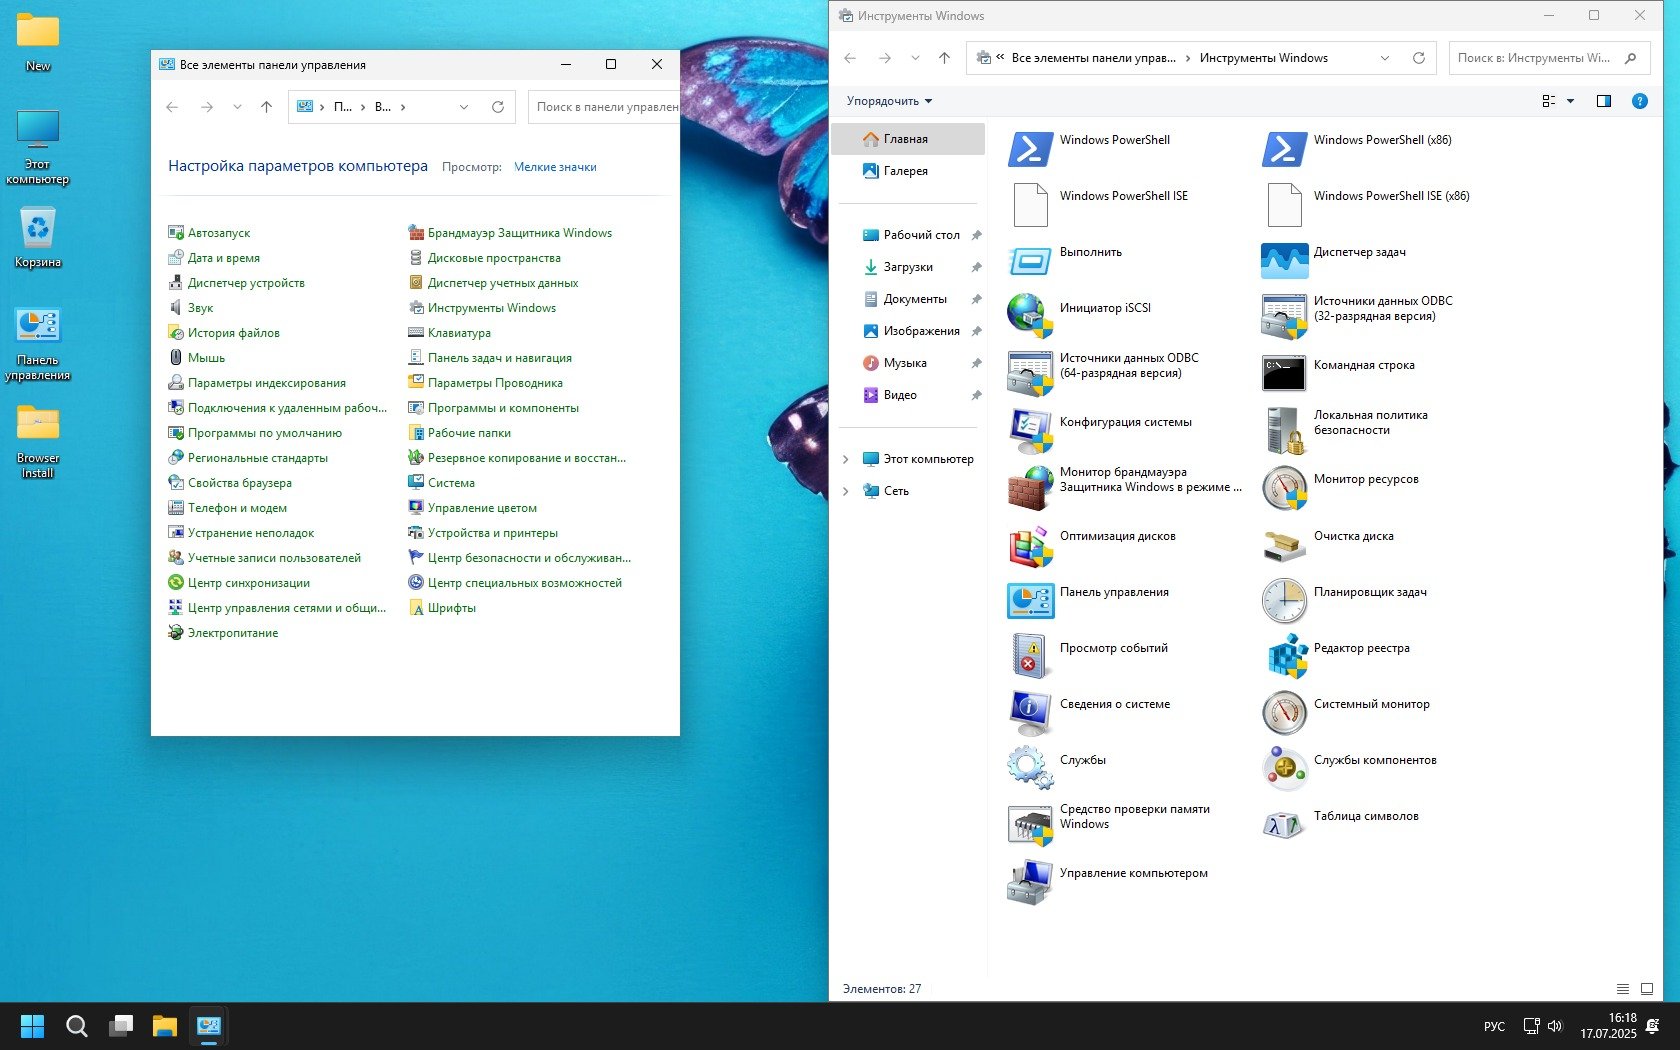The image size is (1680, 1050).
Task: Expand Этот компьютер tree node
Action: [x=846, y=459]
